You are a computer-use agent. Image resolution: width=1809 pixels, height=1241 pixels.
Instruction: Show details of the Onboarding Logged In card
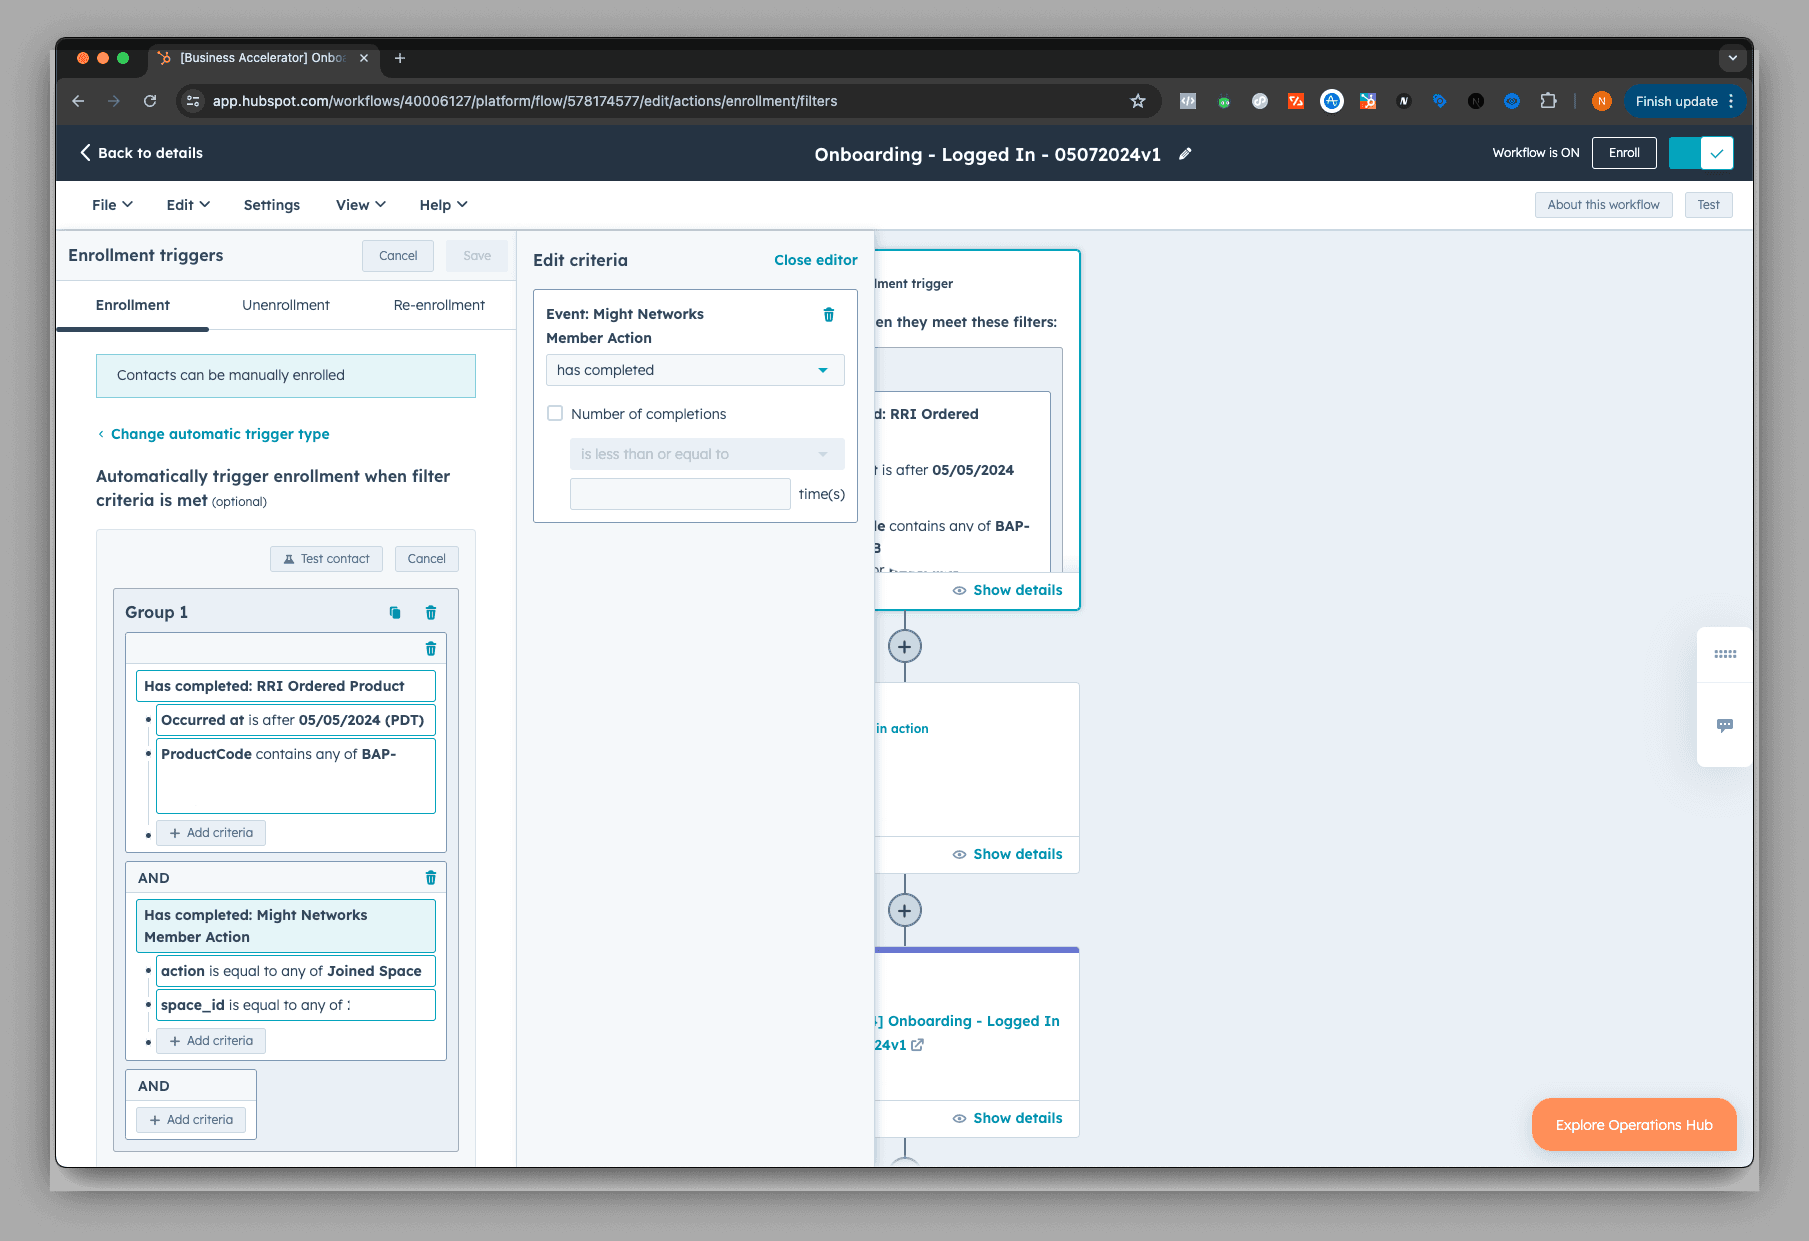(1008, 1118)
